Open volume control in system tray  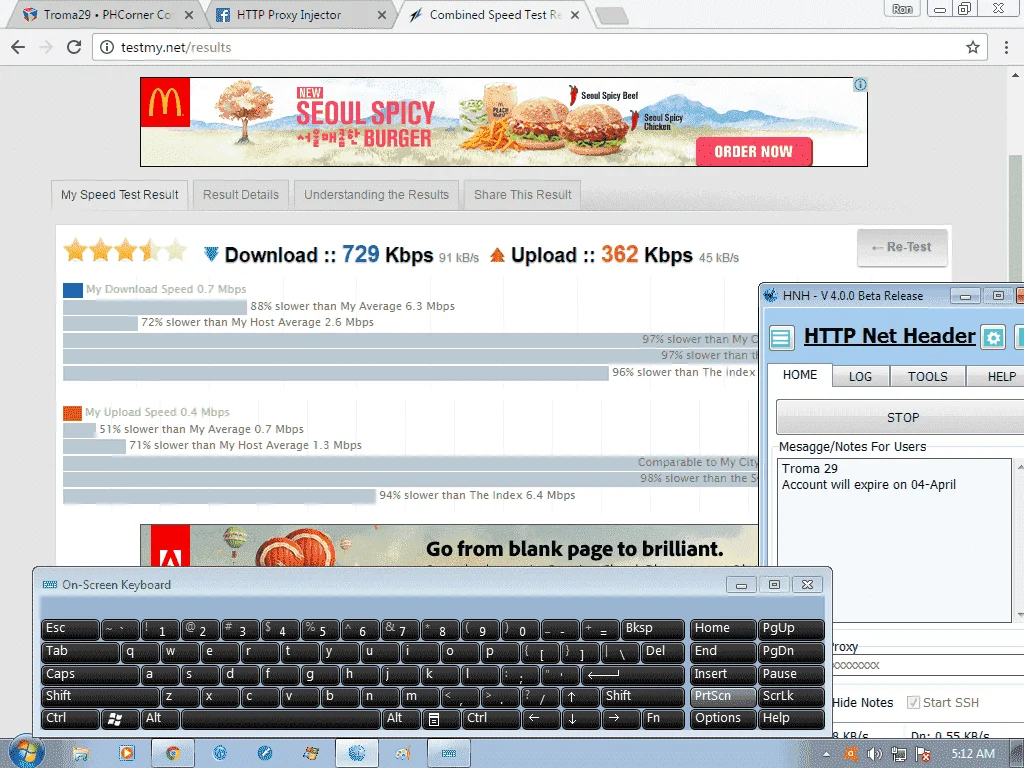(874, 754)
